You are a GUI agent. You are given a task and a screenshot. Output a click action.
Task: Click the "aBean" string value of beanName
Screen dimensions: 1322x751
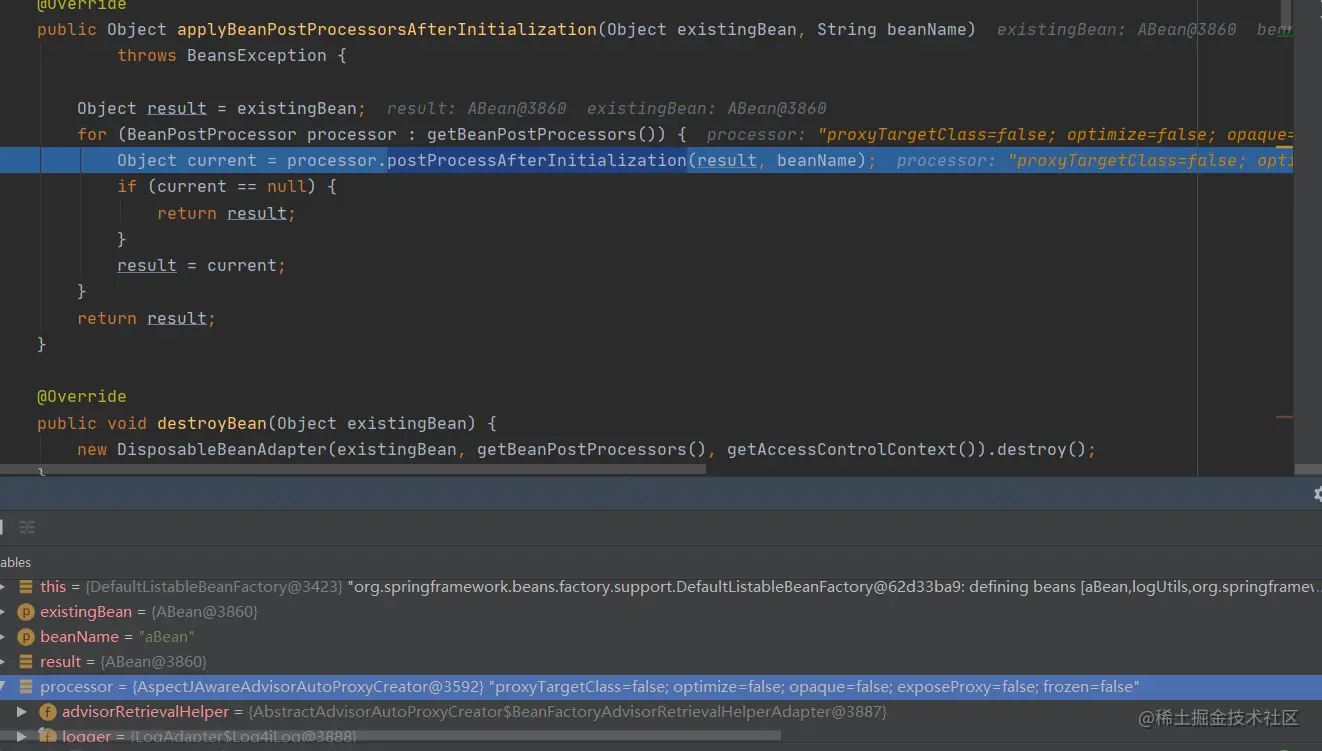tap(166, 637)
